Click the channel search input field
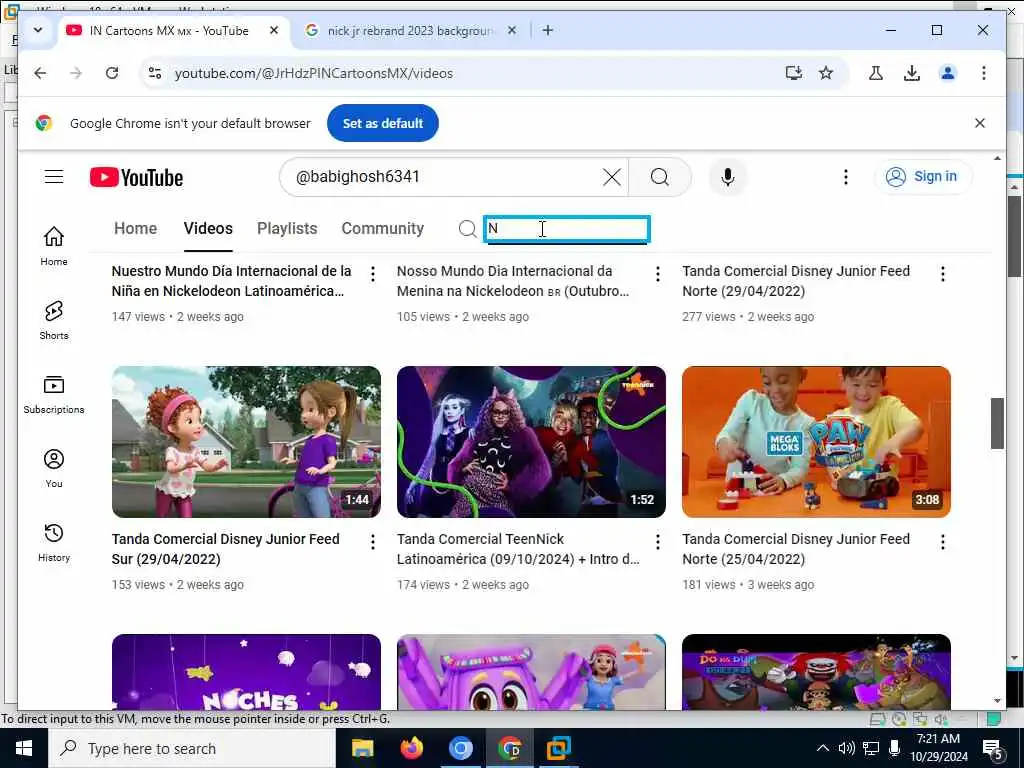 [567, 229]
